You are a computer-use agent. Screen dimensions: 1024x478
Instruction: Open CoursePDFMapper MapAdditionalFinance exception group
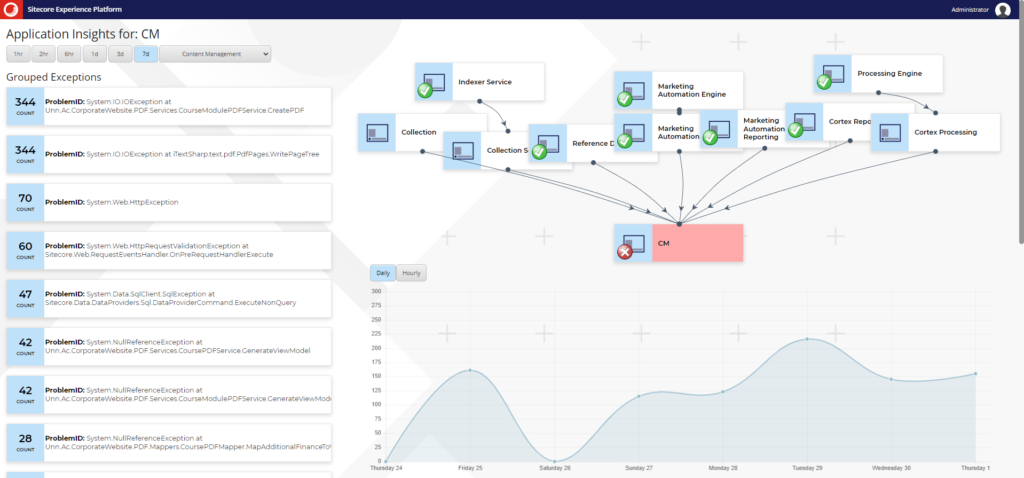[x=168, y=442]
